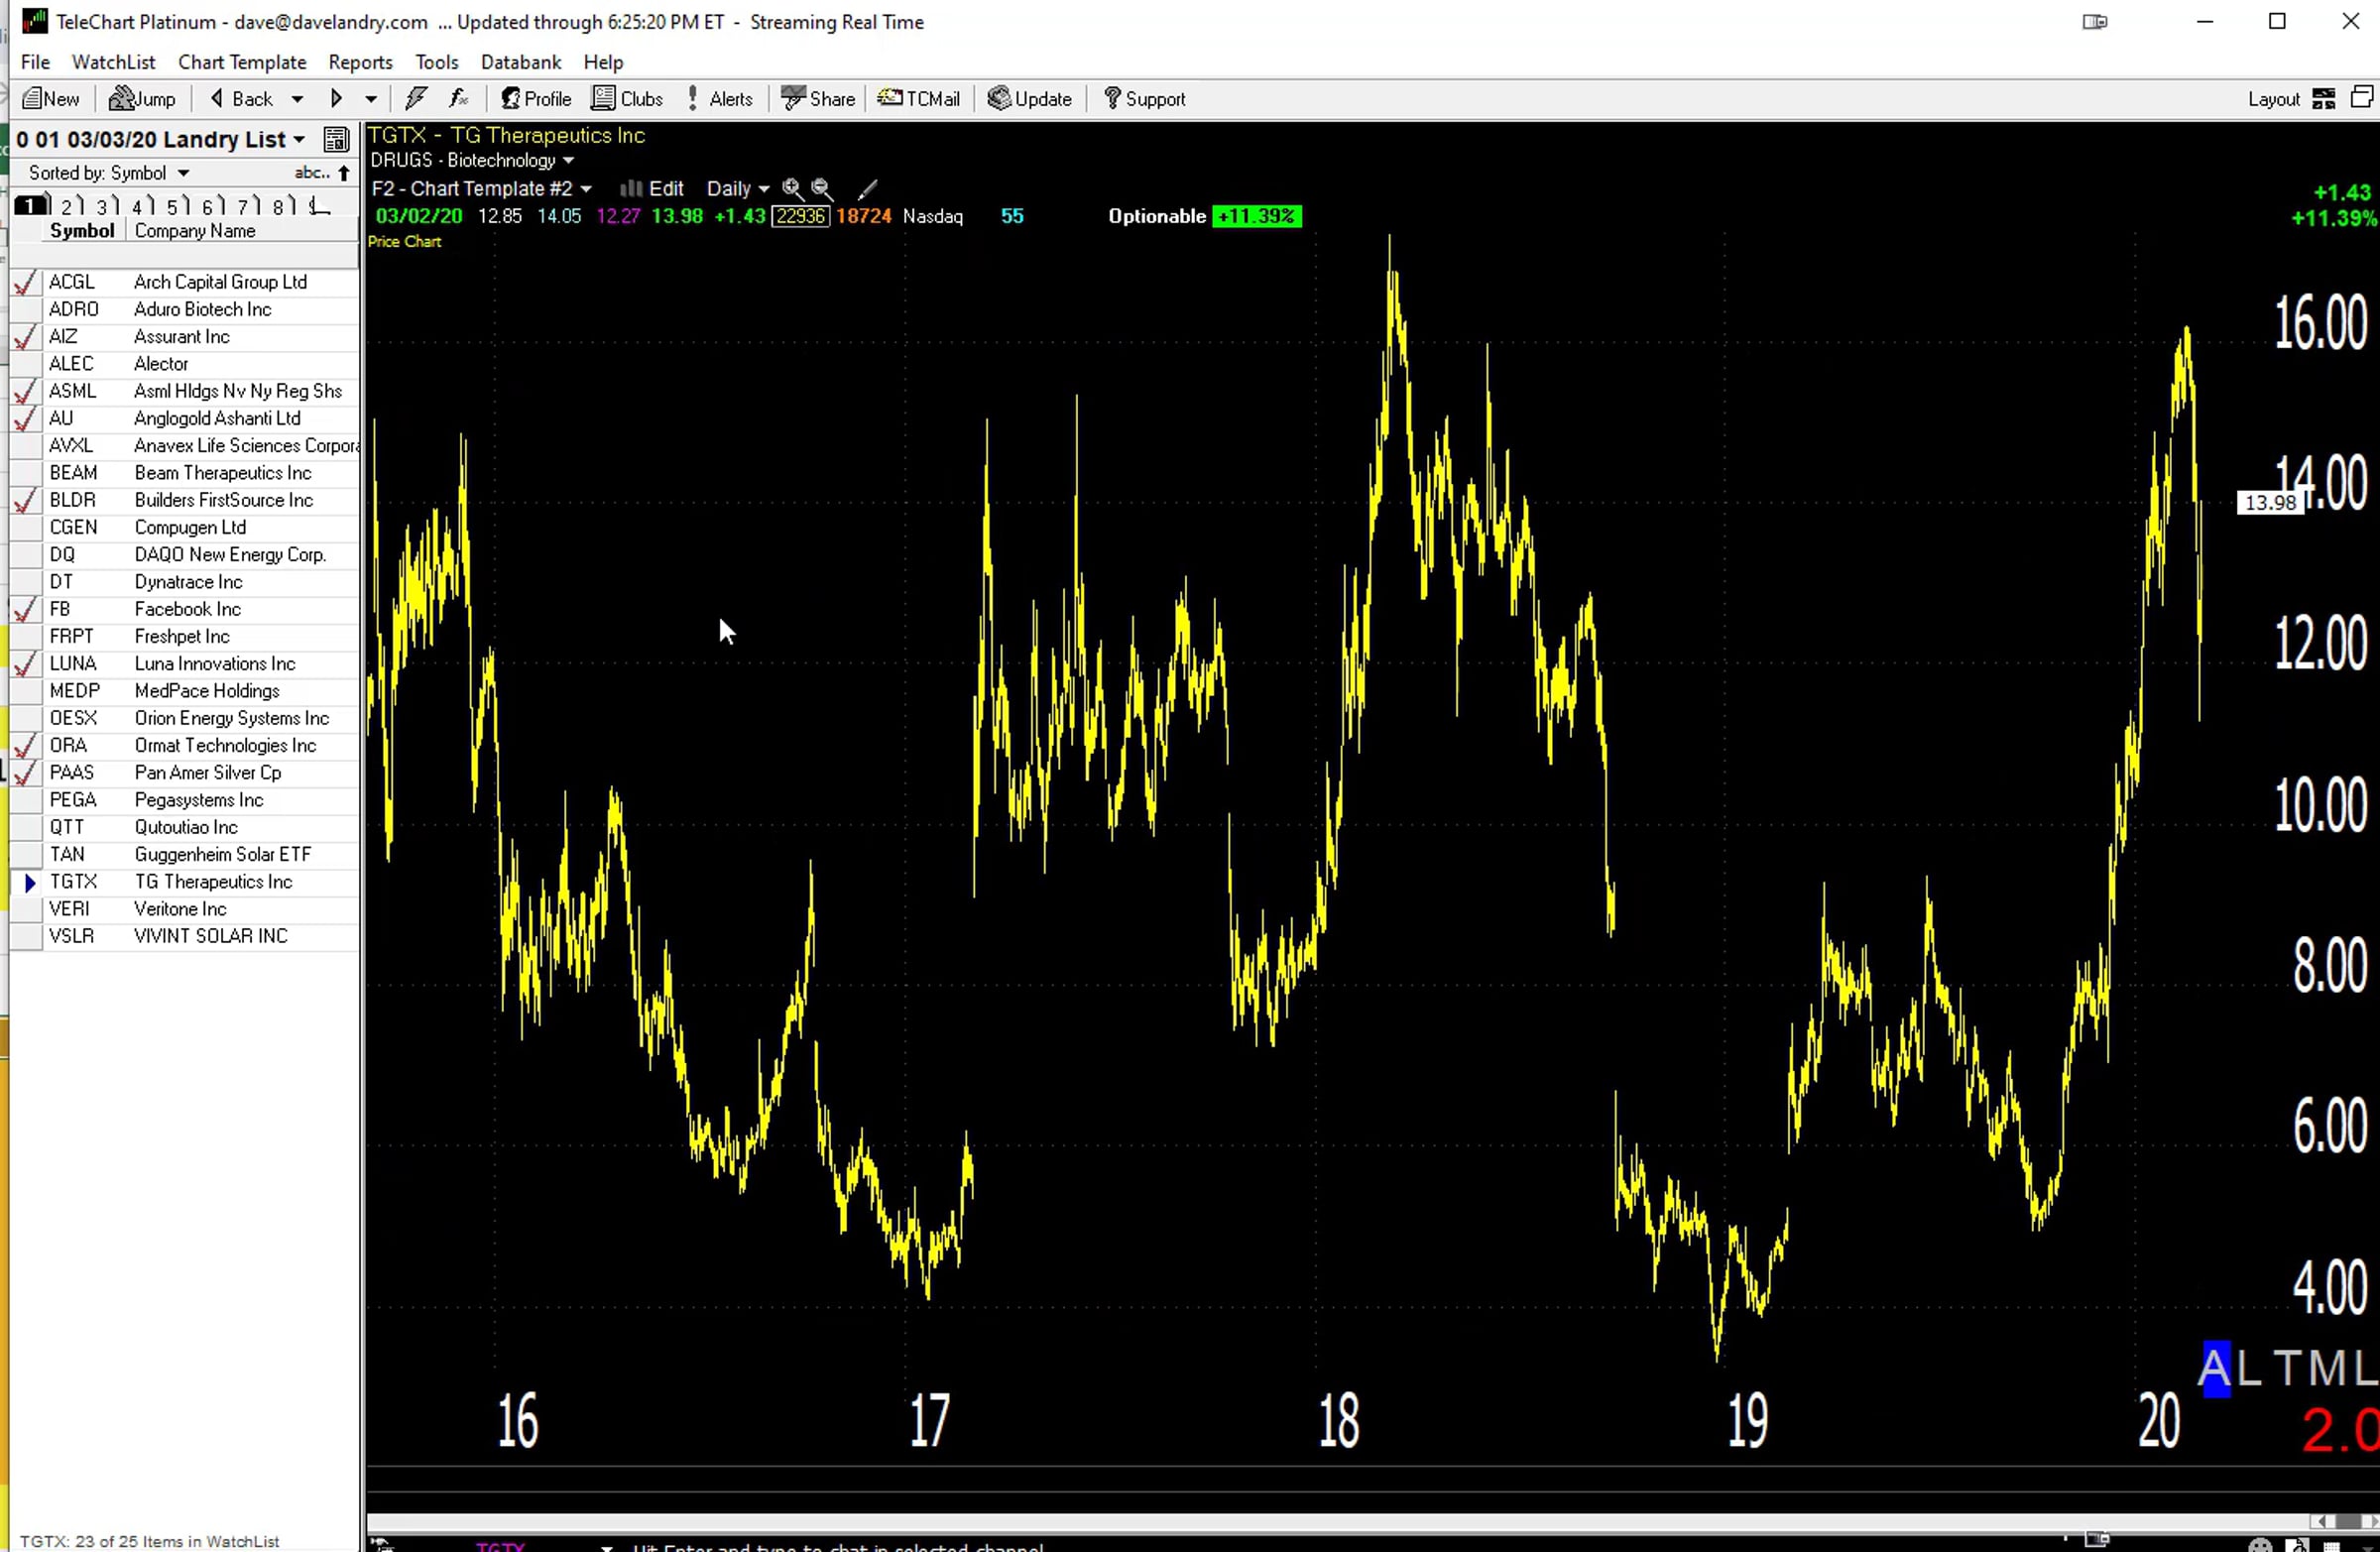Open the Chart Template #2 dropdown
Image resolution: width=2380 pixels, height=1552 pixels.
tap(587, 189)
